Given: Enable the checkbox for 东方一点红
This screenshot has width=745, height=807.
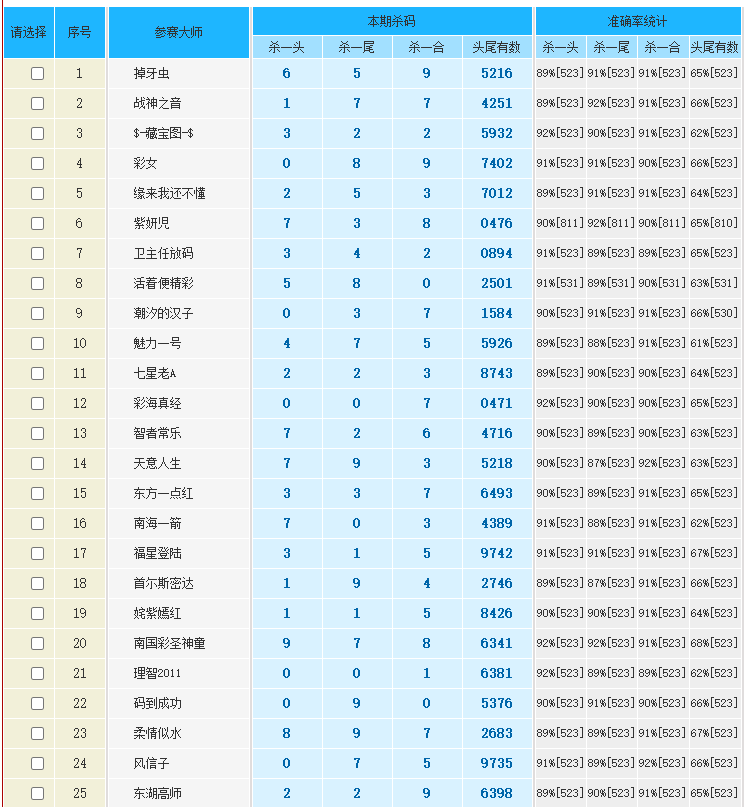Looking at the screenshot, I should coord(38,493).
